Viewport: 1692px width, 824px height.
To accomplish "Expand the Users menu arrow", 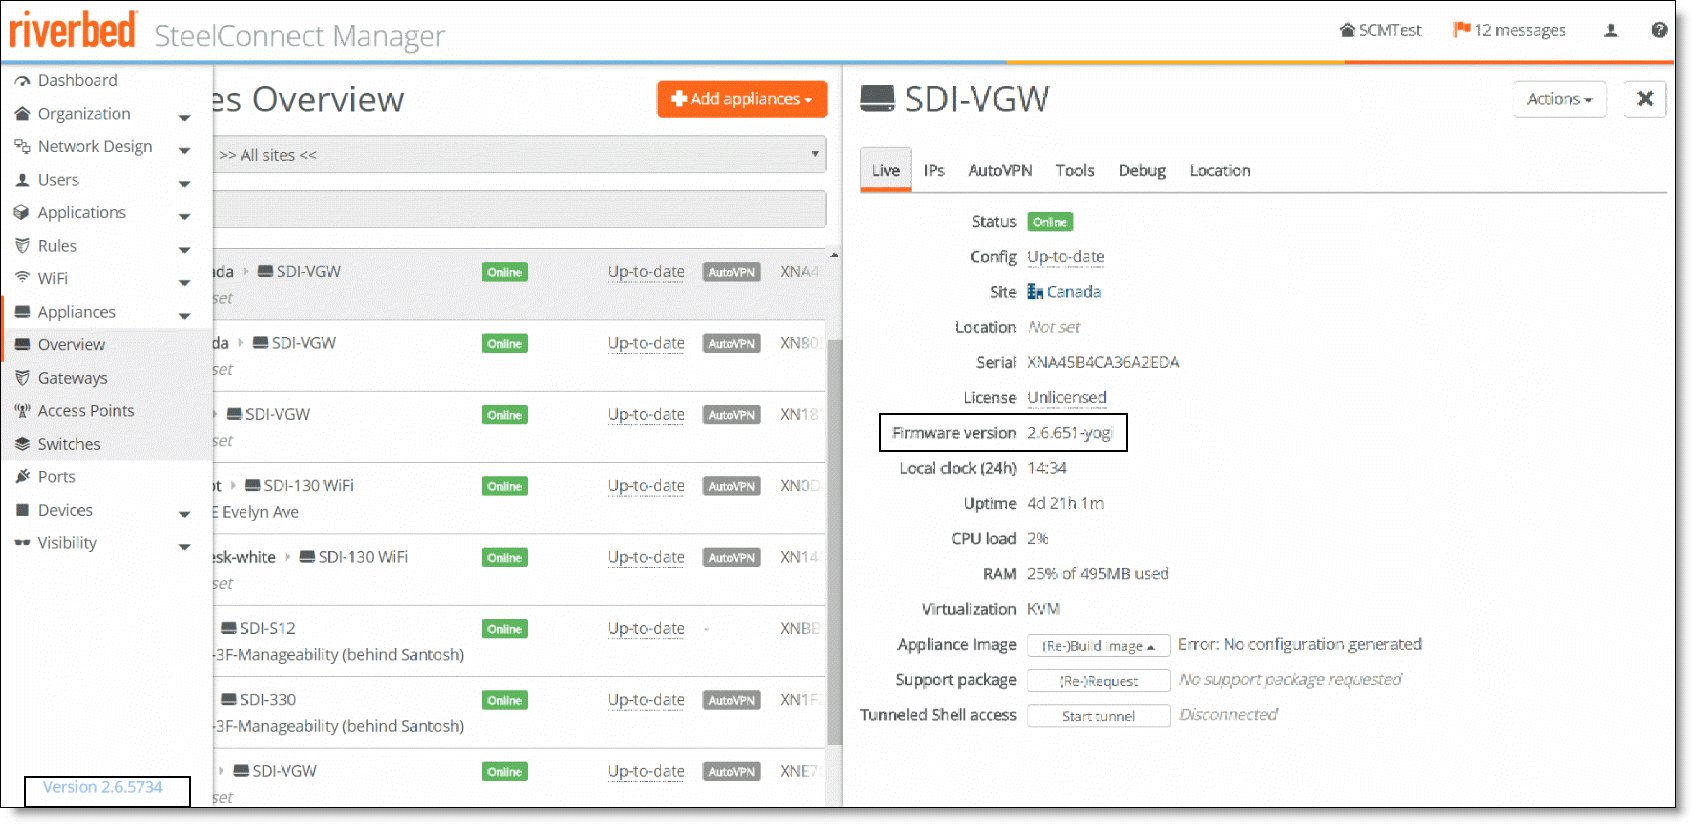I will point(184,184).
